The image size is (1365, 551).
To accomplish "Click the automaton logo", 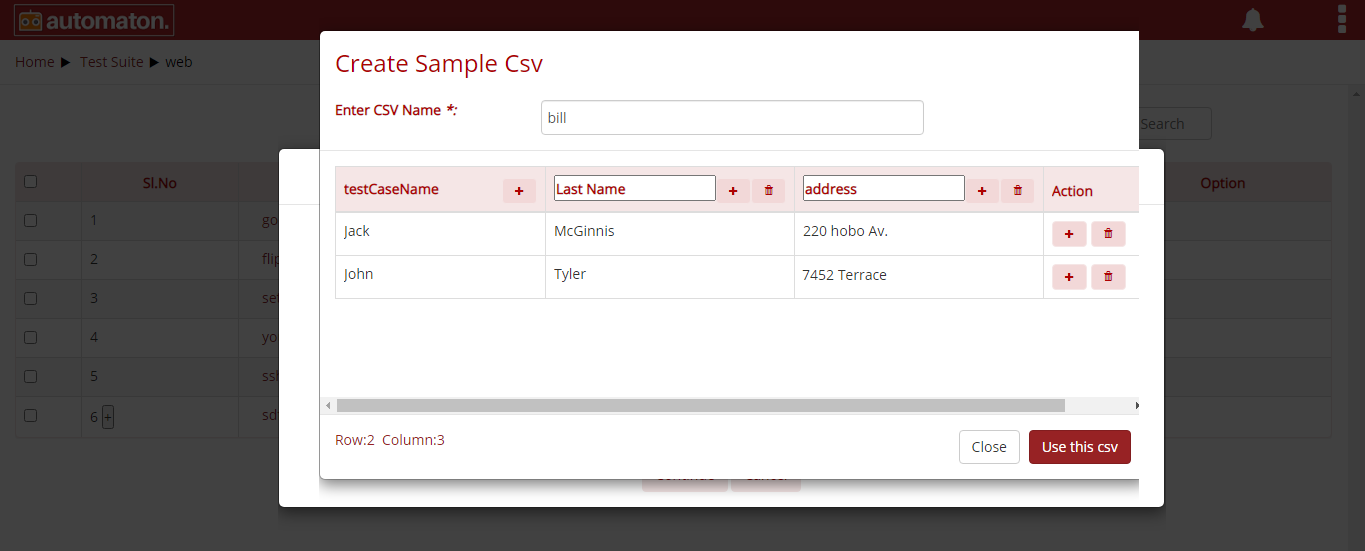I will tap(94, 19).
